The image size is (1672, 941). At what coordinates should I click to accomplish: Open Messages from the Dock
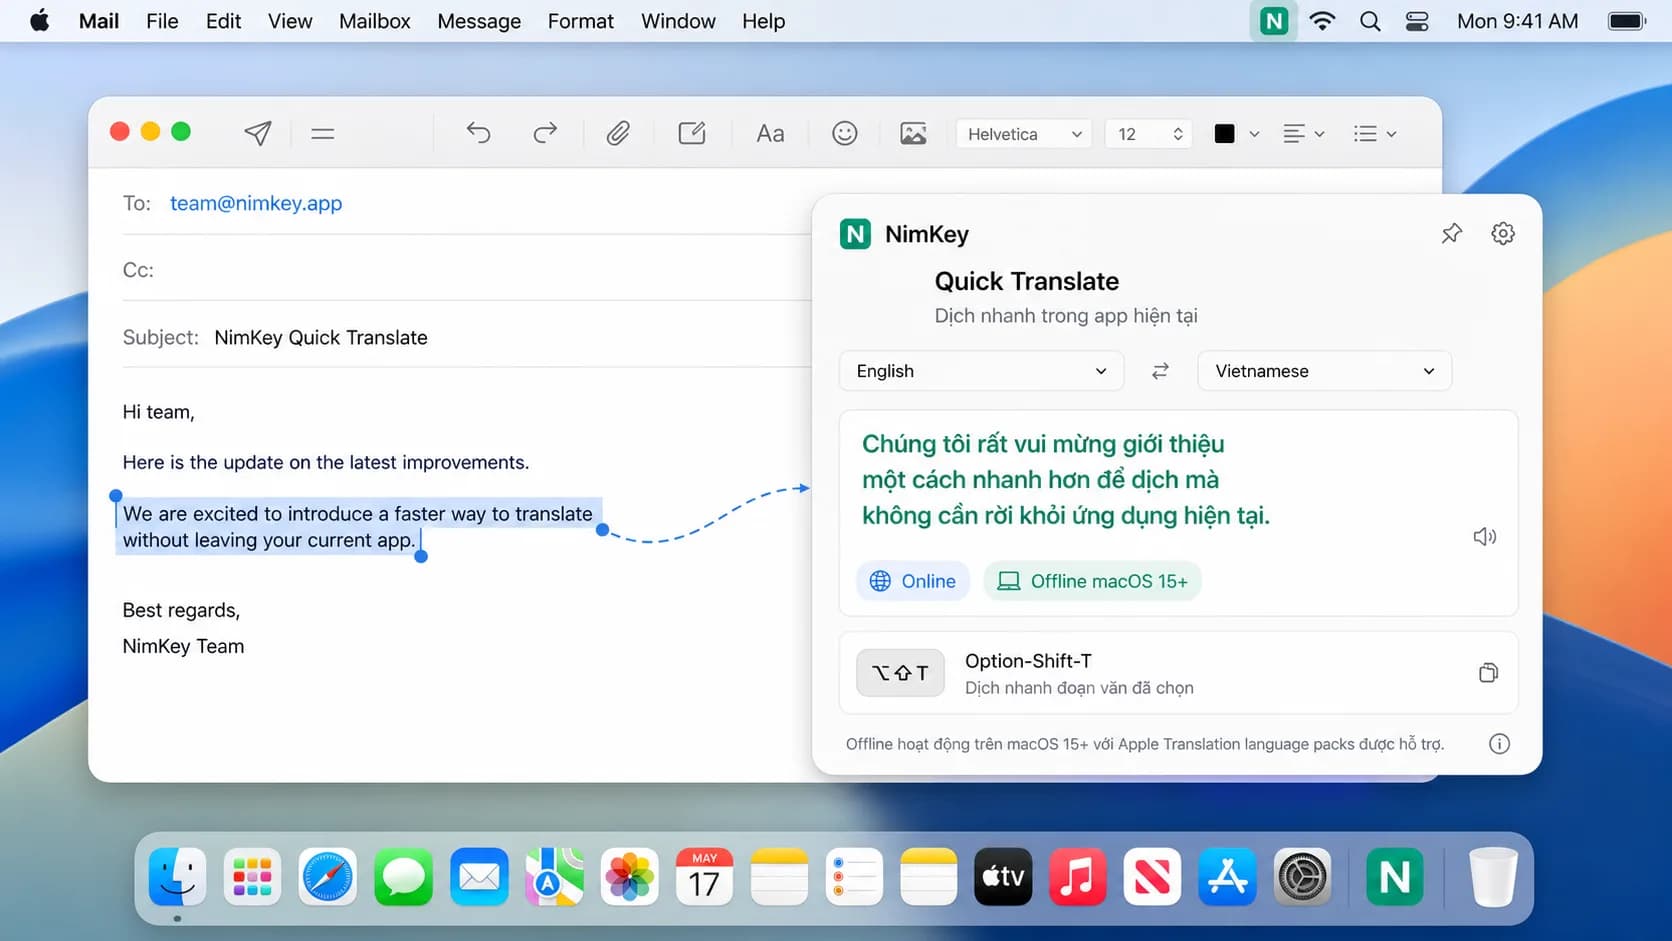[403, 877]
